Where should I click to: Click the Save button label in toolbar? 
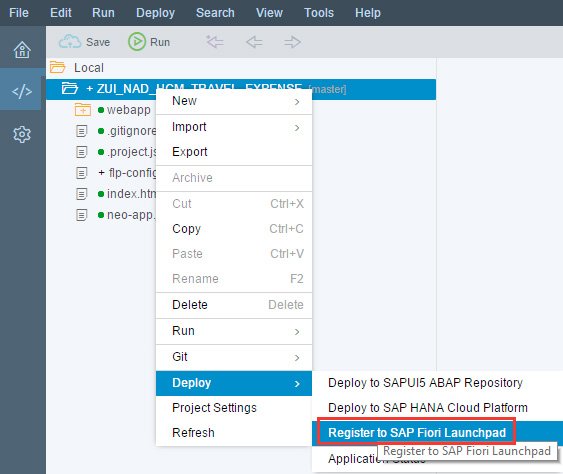click(x=98, y=42)
